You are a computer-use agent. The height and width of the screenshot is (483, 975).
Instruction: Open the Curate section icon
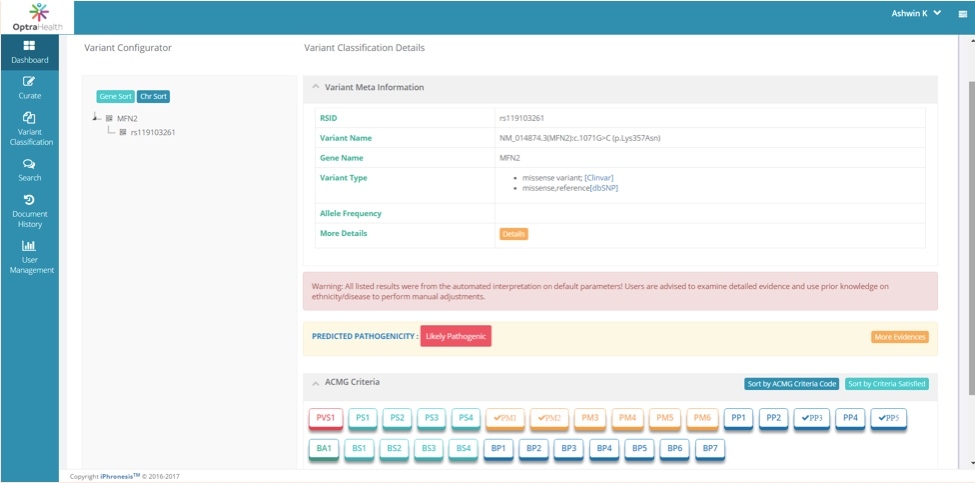coord(29,81)
